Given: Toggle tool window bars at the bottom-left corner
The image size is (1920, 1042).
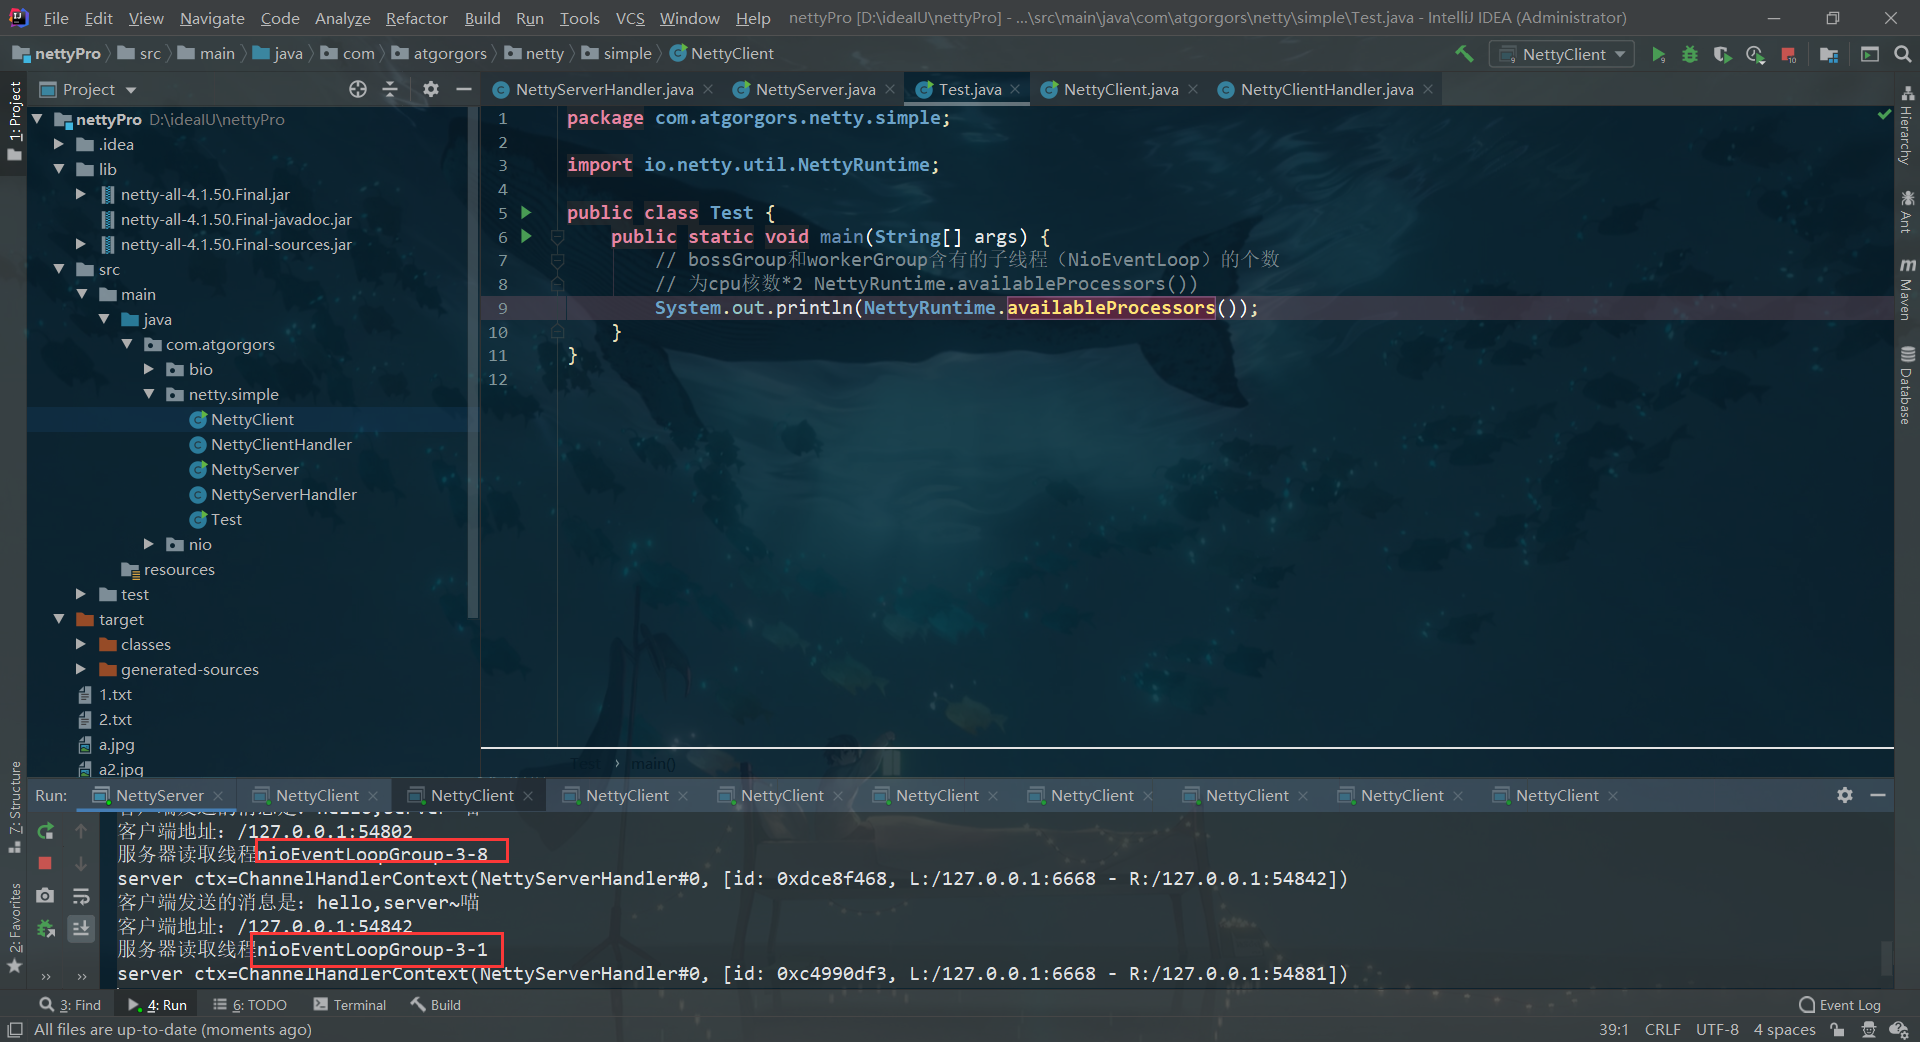Looking at the screenshot, I should (15, 1029).
